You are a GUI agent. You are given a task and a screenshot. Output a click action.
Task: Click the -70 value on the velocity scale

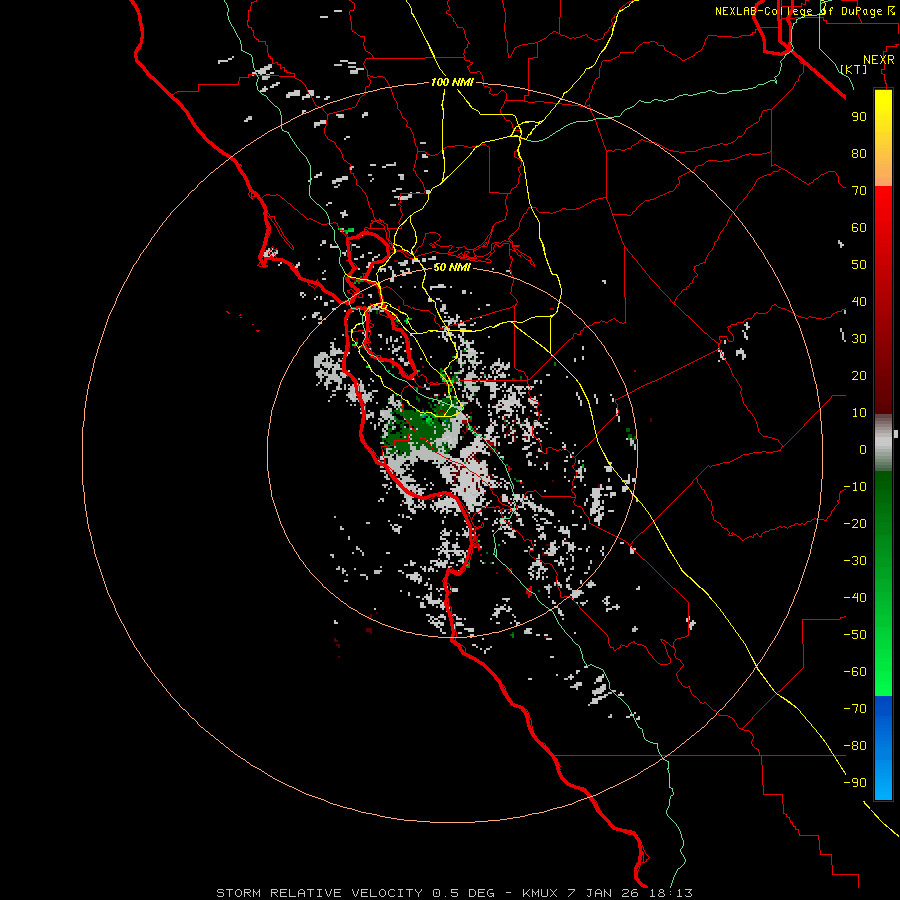(855, 709)
